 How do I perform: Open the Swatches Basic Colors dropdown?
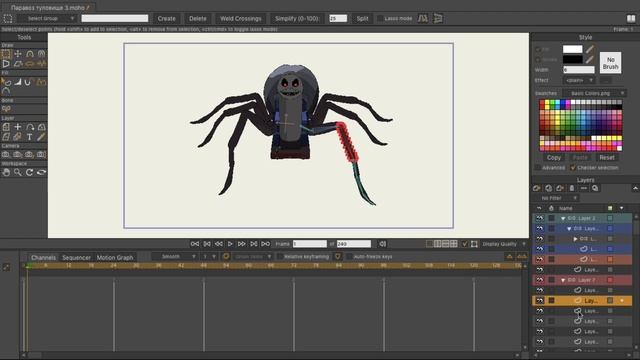pos(594,93)
